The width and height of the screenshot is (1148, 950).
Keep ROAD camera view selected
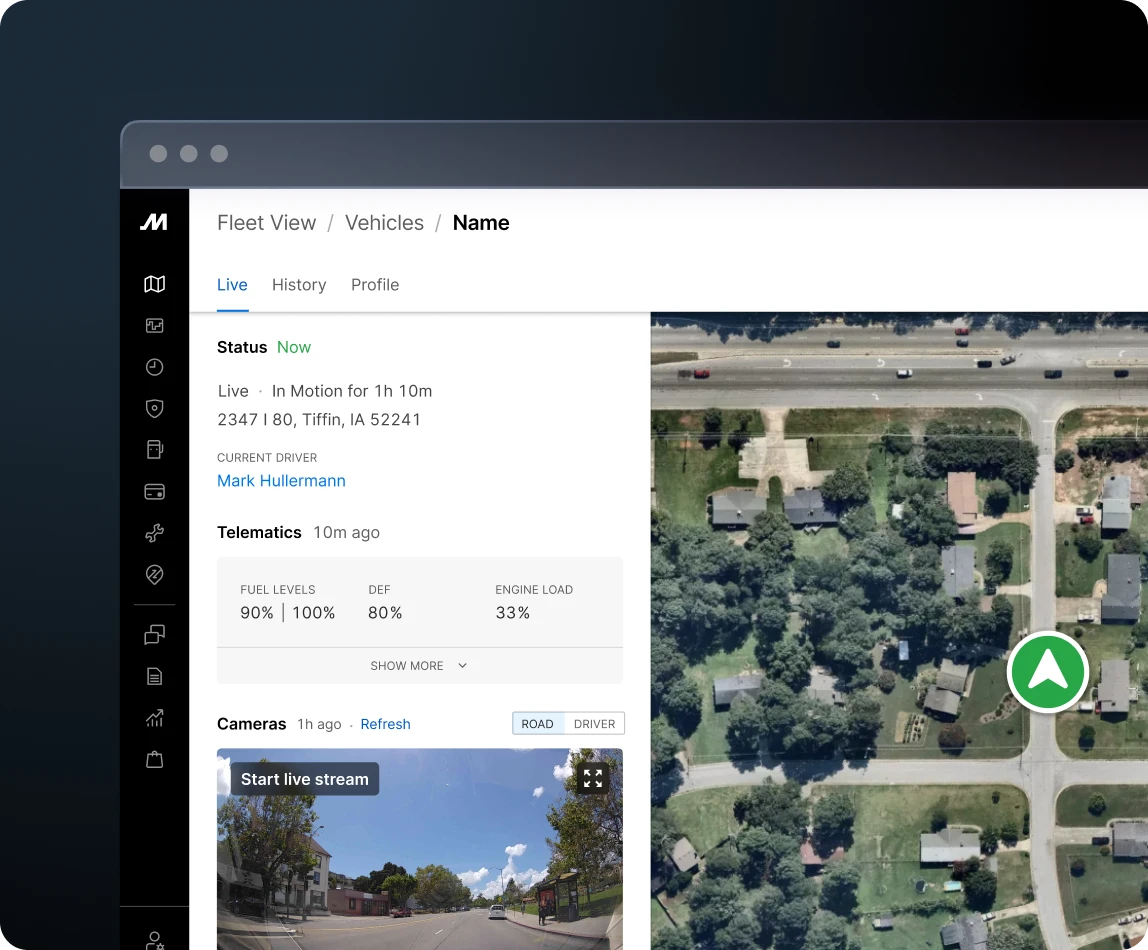[x=538, y=723]
